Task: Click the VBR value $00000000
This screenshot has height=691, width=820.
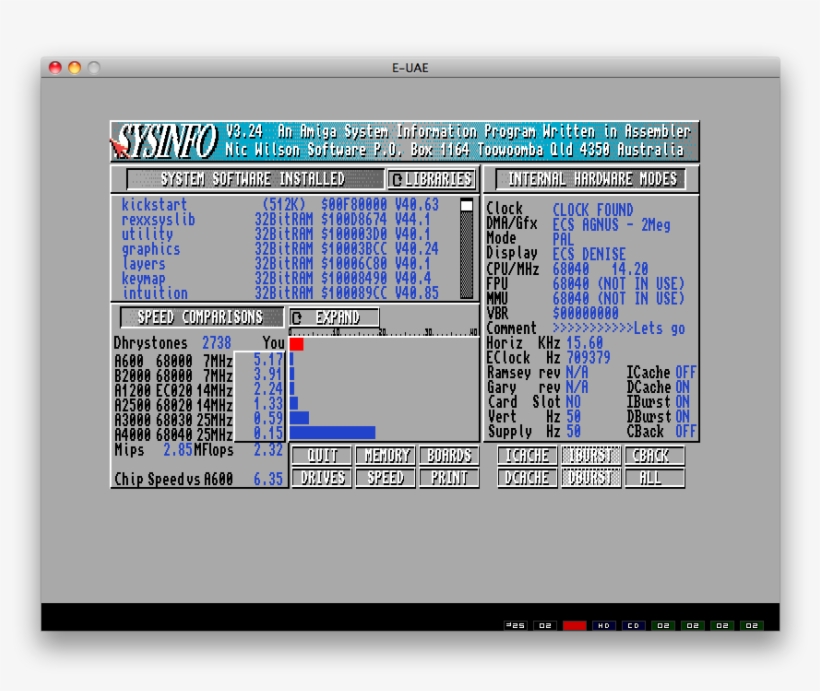Action: (585, 313)
